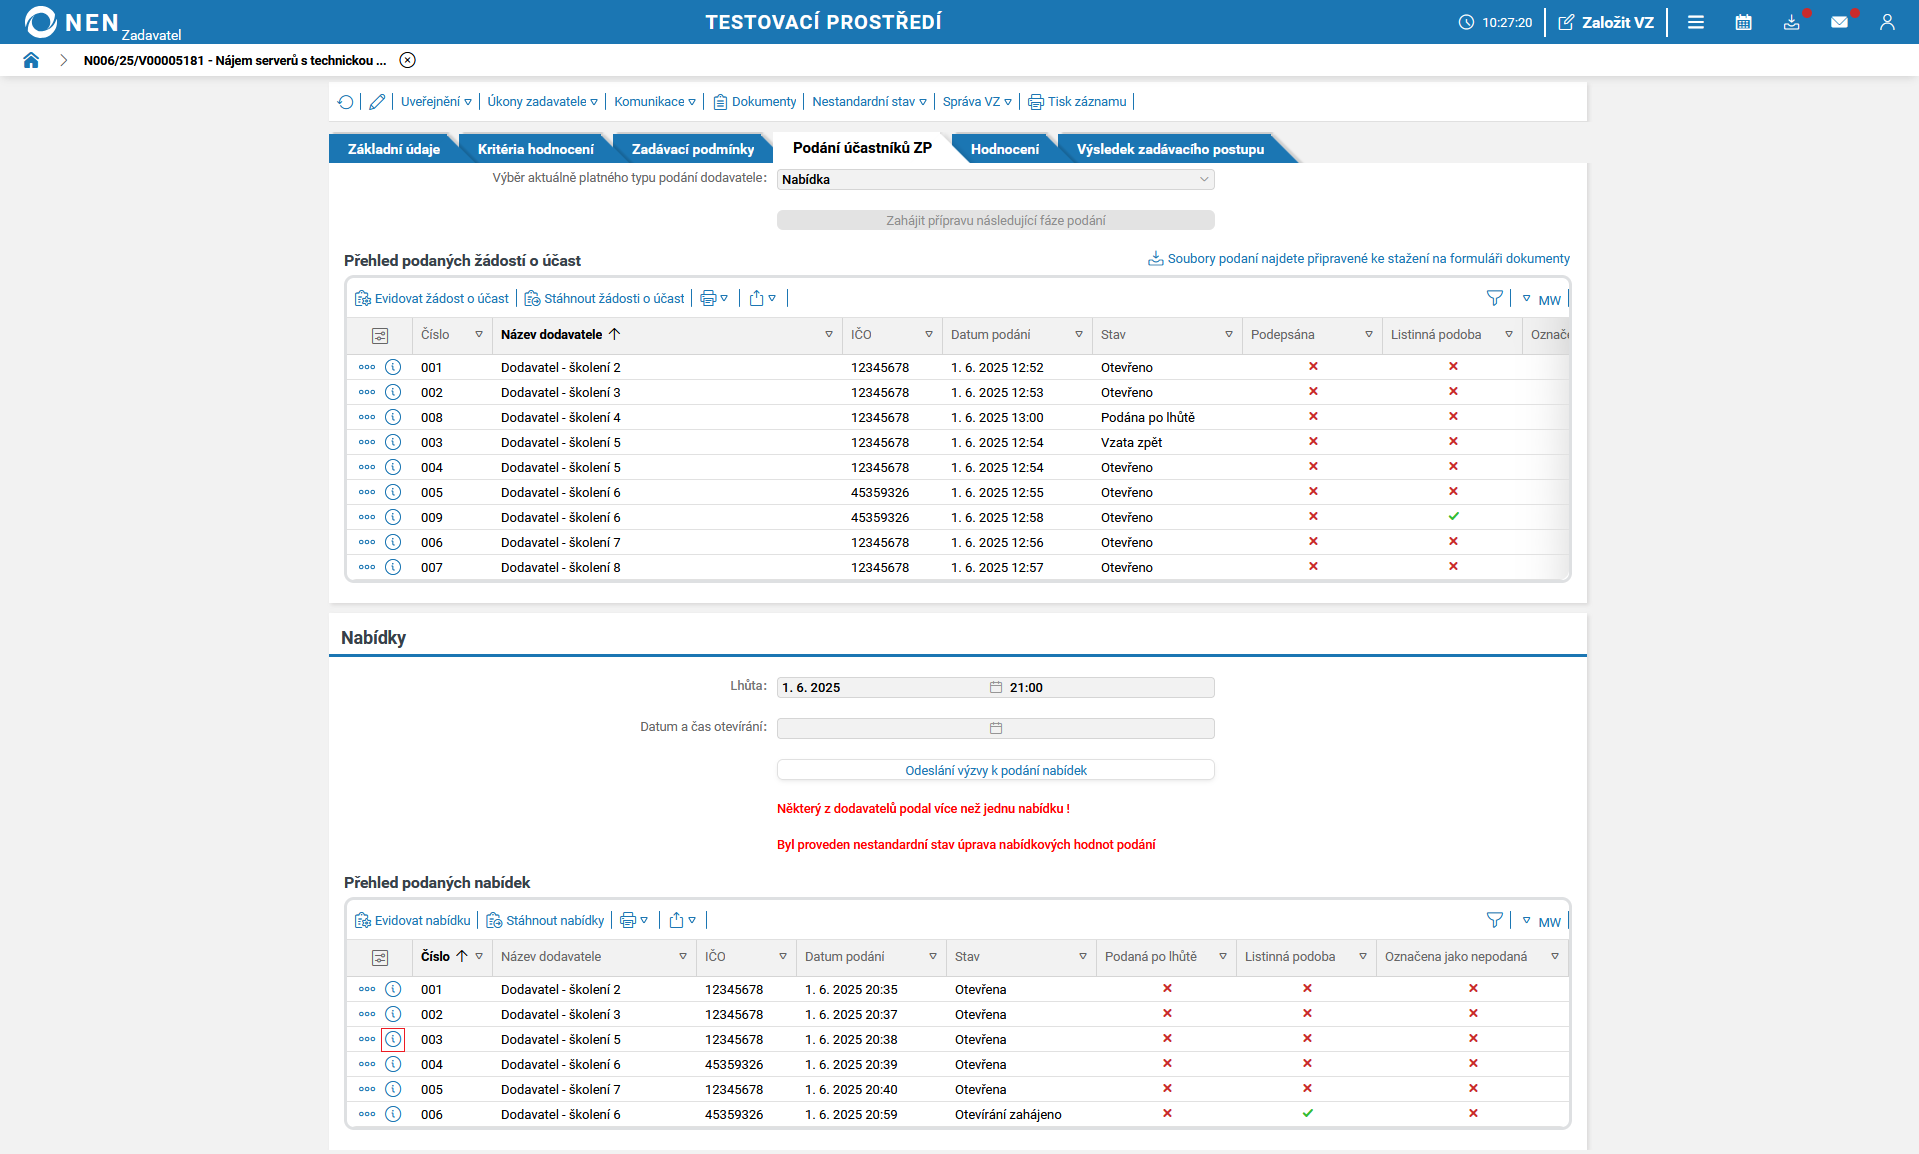Click the user profile icon
The height and width of the screenshot is (1154, 1919).
pyautogui.click(x=1886, y=22)
